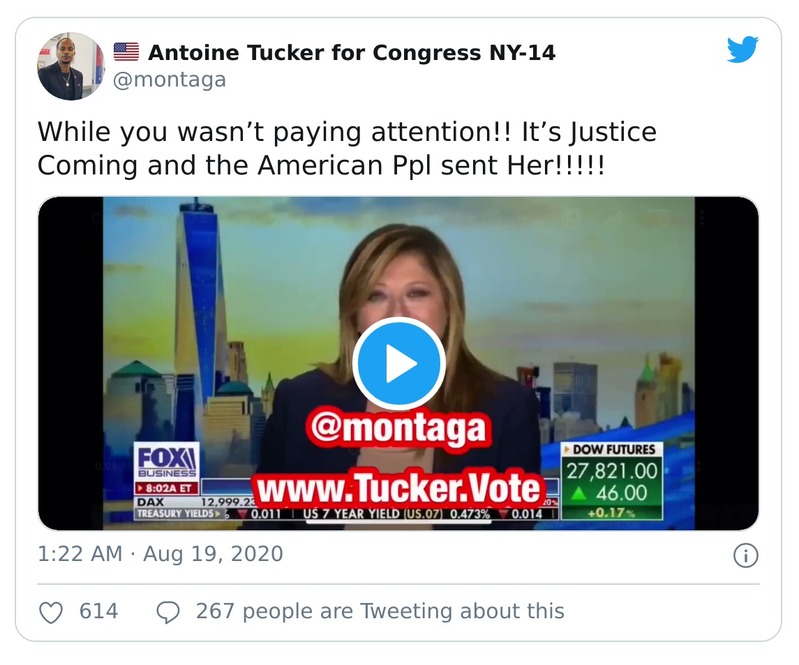The image size is (799, 665).
Task: Click the Antoine Tucker for Congress NY-14 name
Action: coord(351,52)
